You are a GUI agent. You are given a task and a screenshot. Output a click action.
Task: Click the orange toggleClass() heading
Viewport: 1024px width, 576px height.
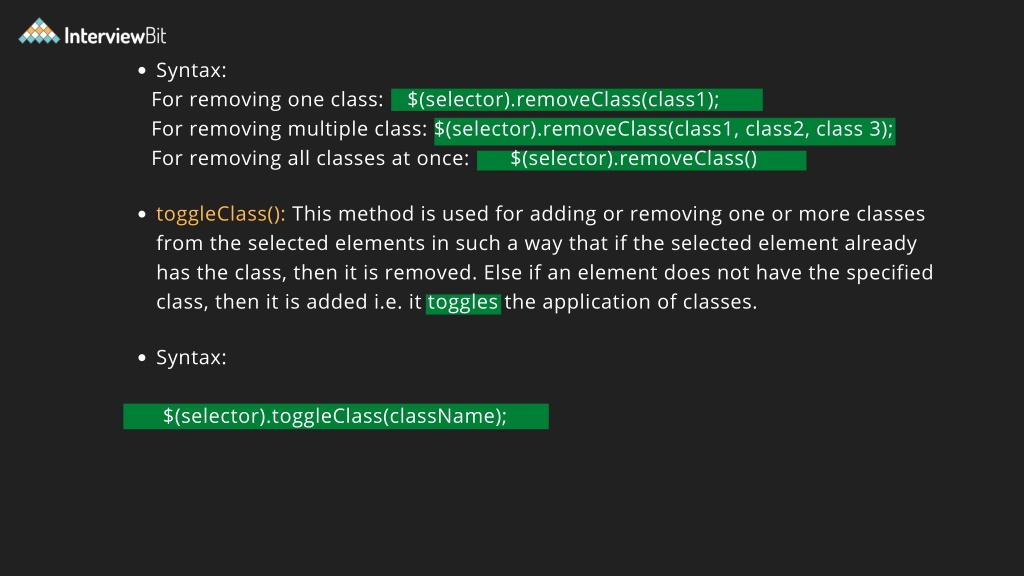tap(220, 214)
